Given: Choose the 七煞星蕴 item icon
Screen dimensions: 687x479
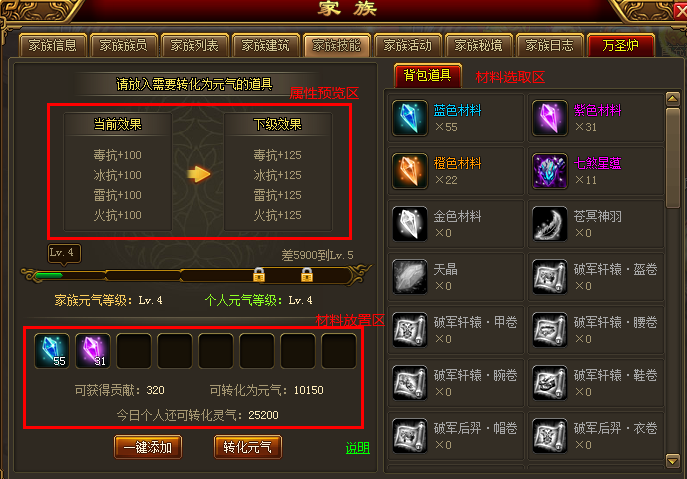Looking at the screenshot, I should pyautogui.click(x=550, y=171).
